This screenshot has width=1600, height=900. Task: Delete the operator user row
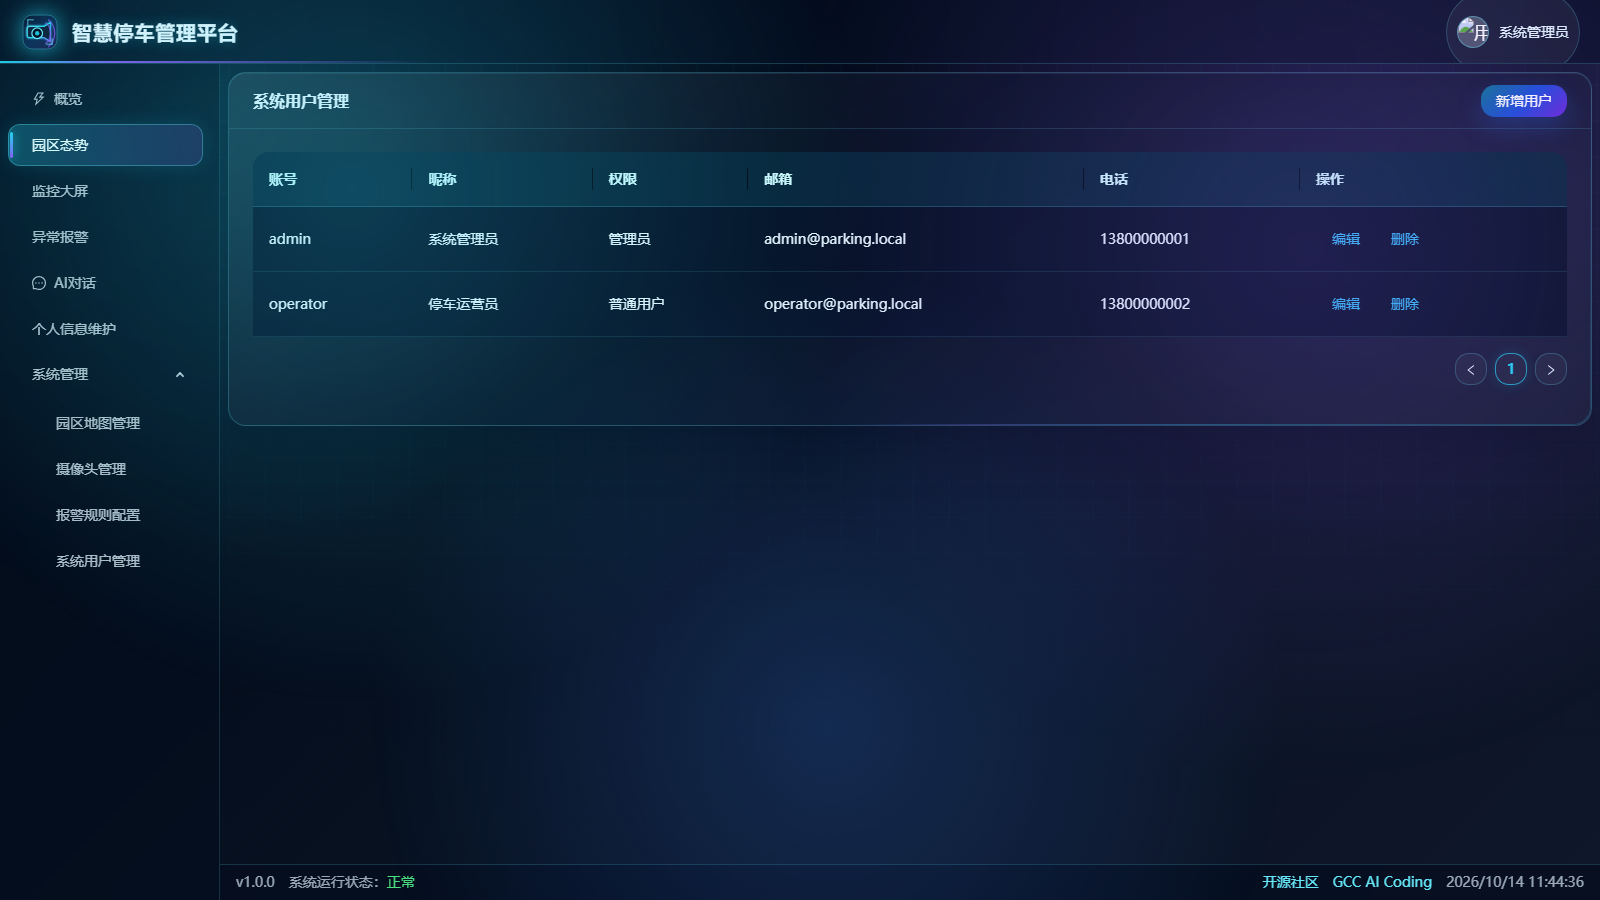[x=1405, y=304]
